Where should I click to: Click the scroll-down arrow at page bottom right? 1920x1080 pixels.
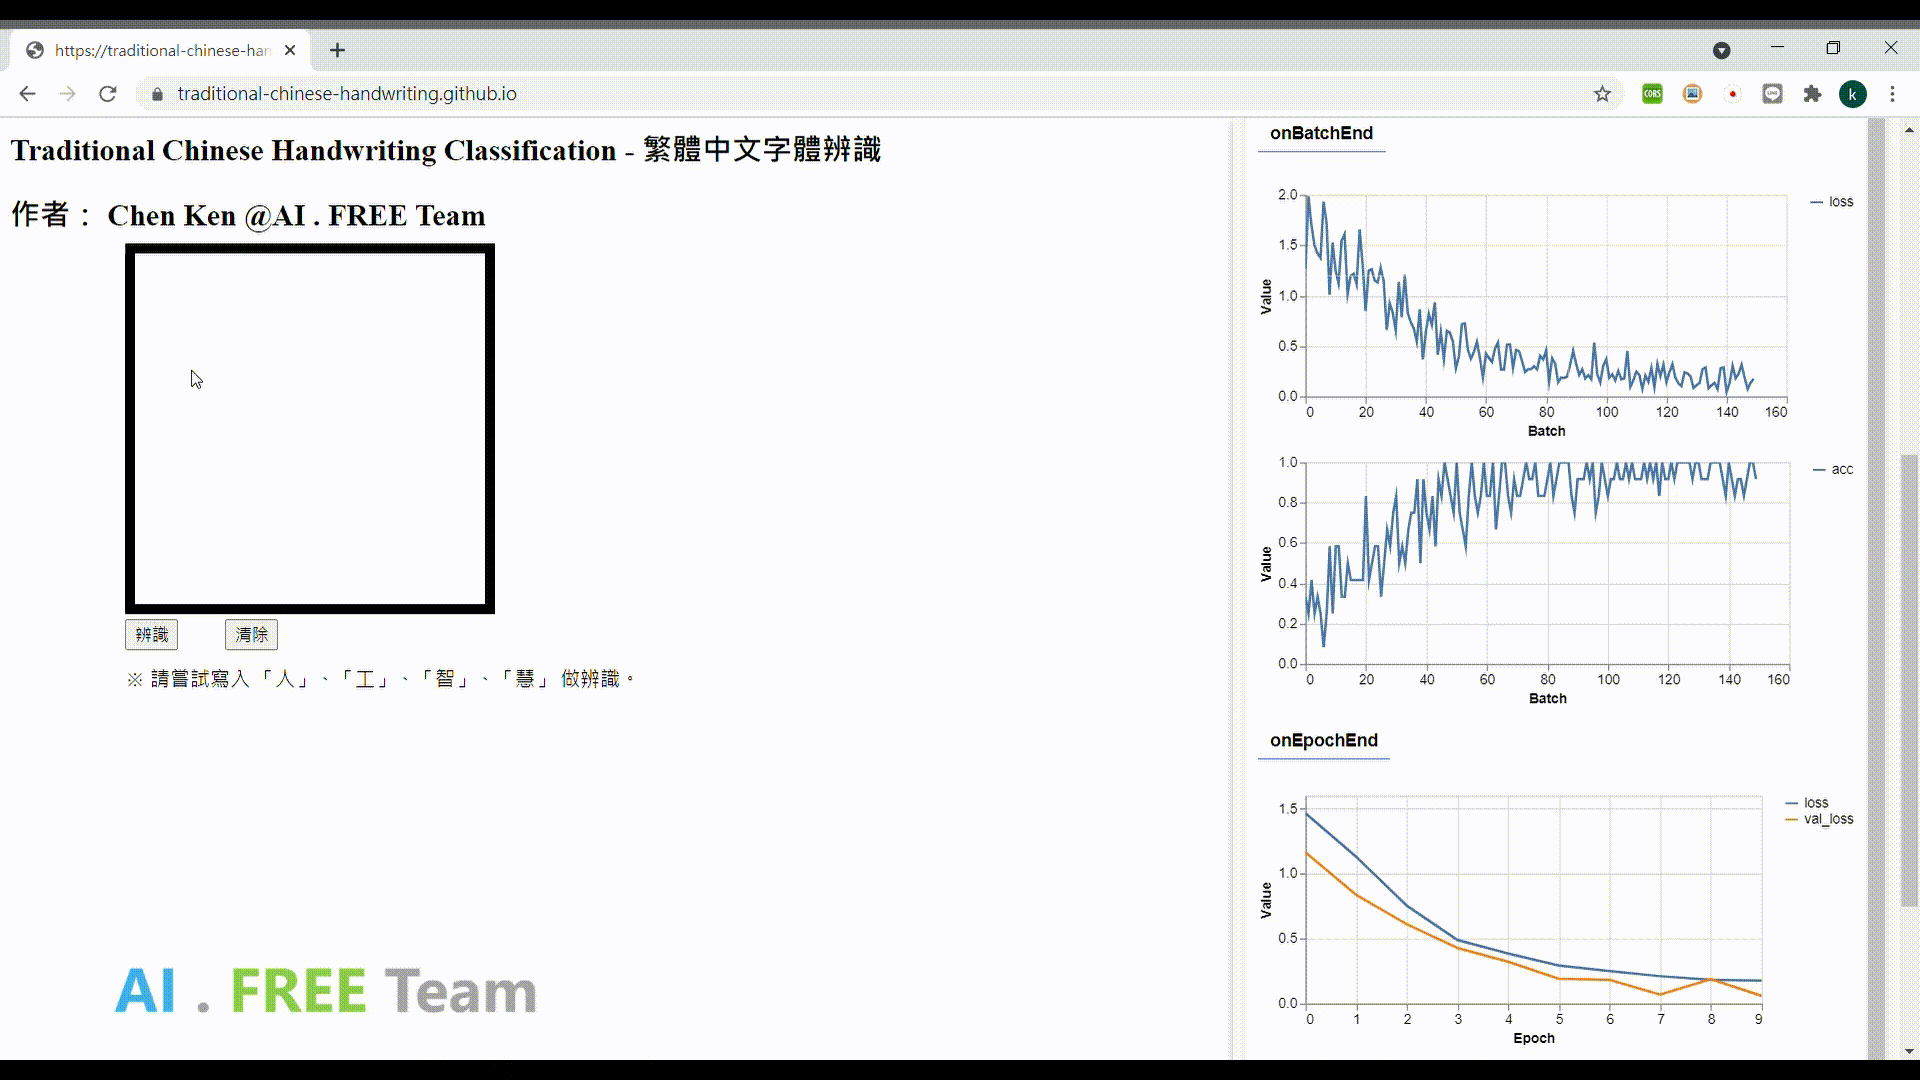click(x=1908, y=1051)
